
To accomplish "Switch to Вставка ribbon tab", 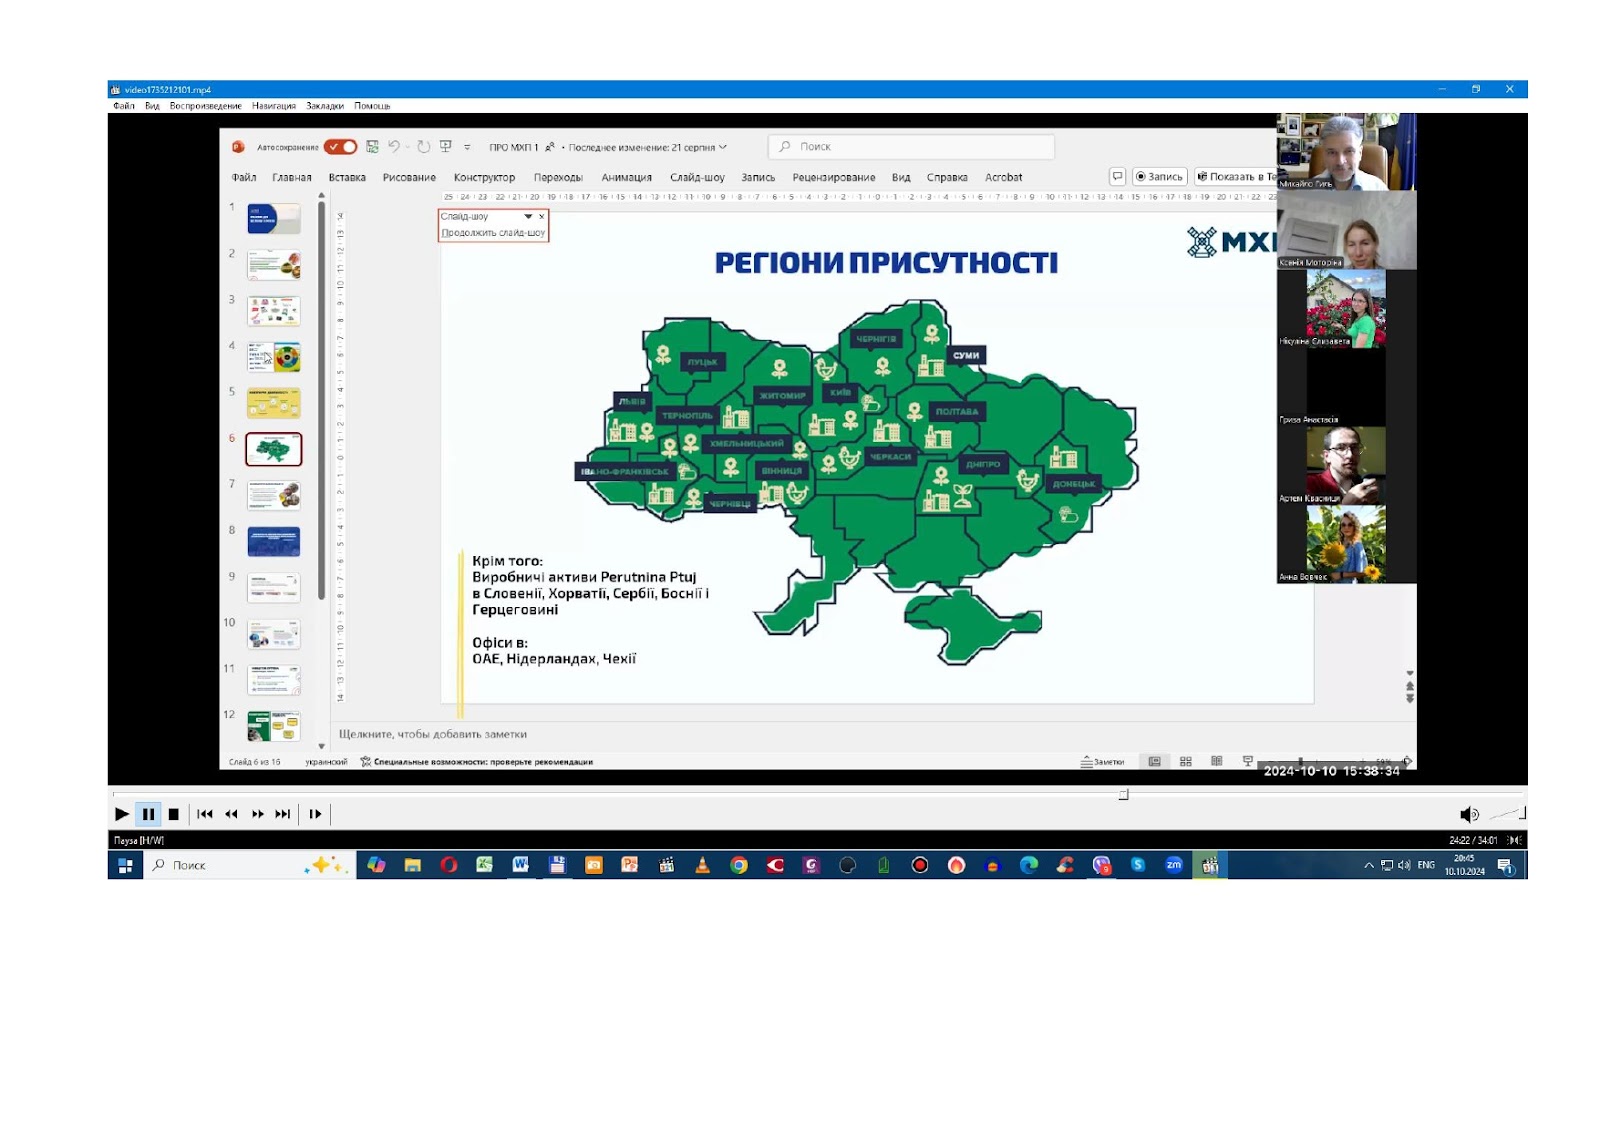I will 347,177.
